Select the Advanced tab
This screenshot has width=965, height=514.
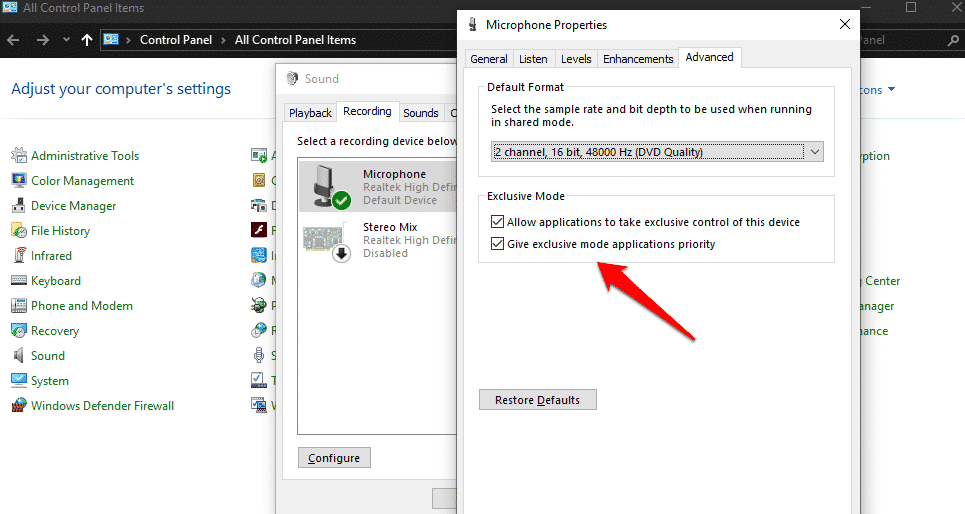coord(710,57)
